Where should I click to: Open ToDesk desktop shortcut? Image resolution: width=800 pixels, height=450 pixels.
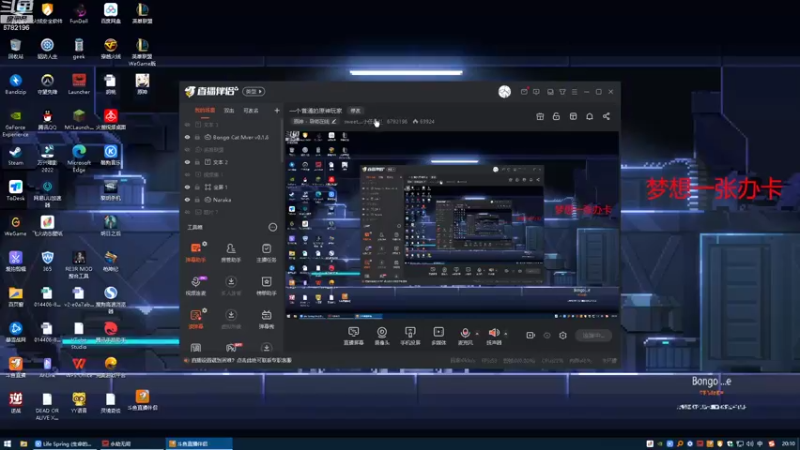pos(15,190)
